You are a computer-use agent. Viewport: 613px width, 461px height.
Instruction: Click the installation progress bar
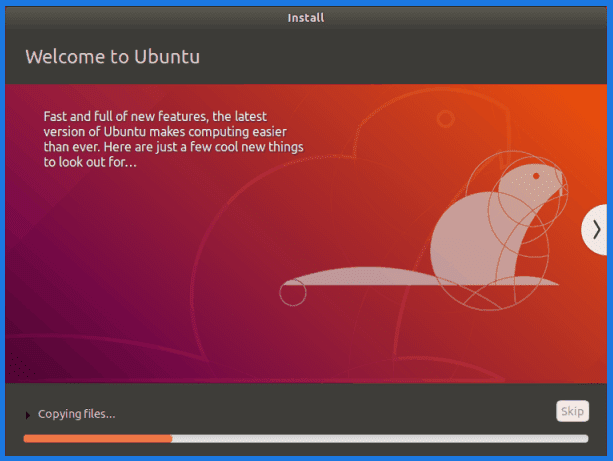pyautogui.click(x=306, y=439)
